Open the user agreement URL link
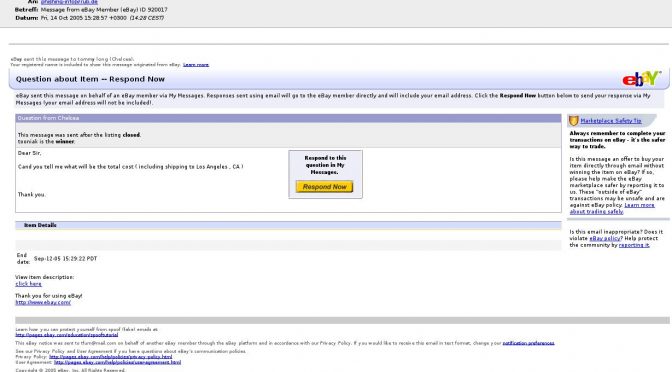The height and width of the screenshot is (372, 672). (117, 362)
